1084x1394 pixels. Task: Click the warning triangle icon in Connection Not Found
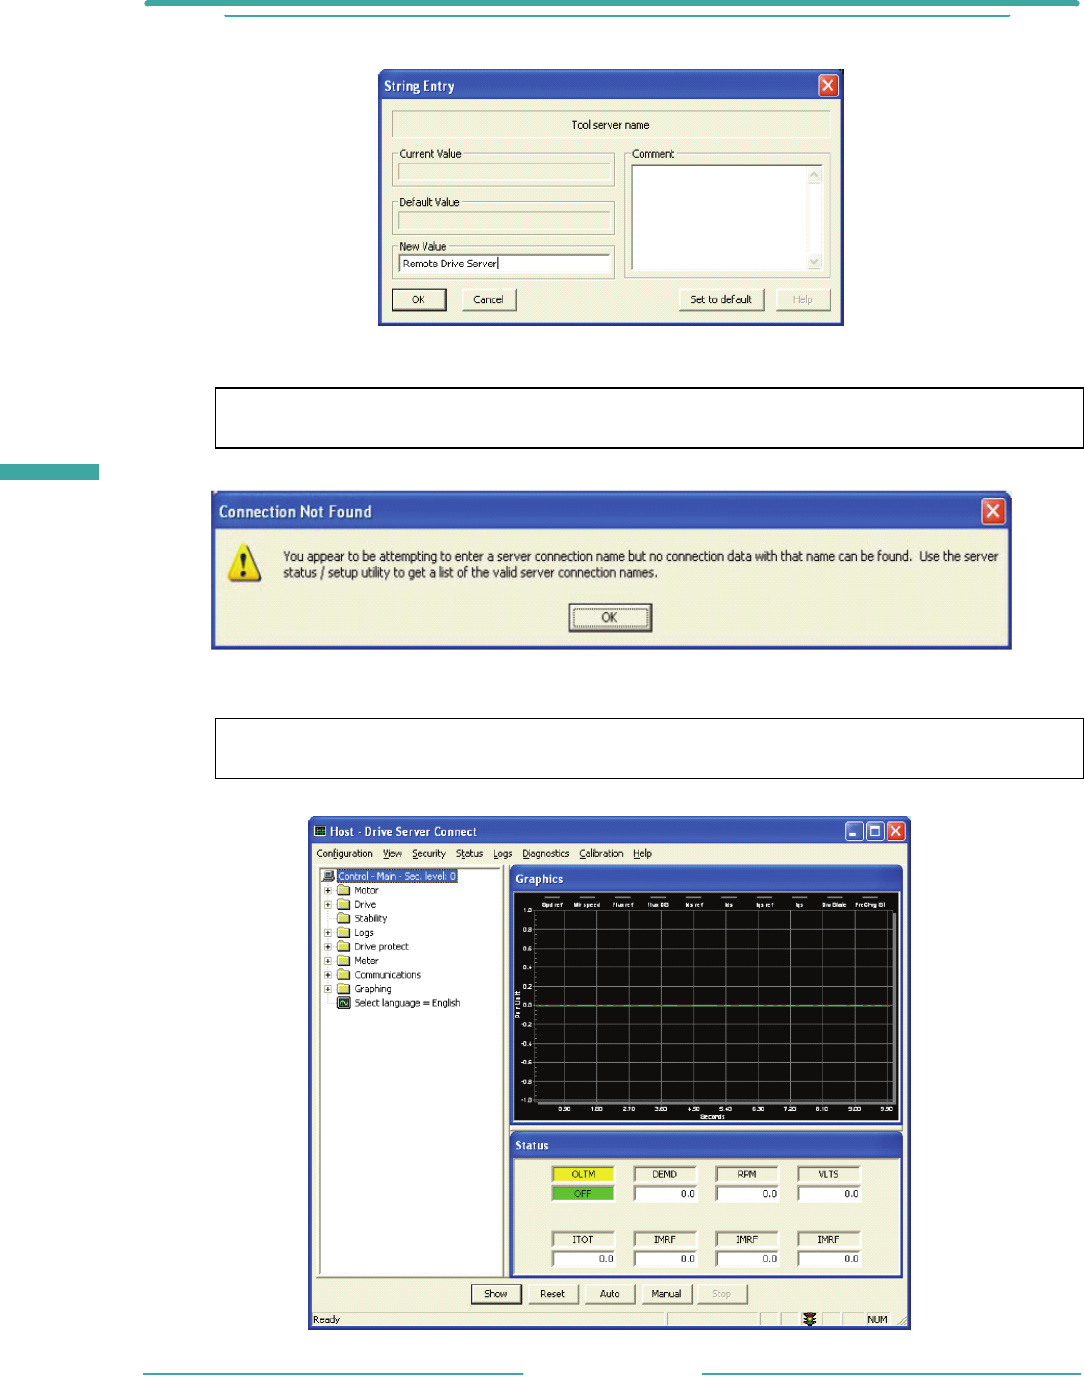click(x=244, y=563)
